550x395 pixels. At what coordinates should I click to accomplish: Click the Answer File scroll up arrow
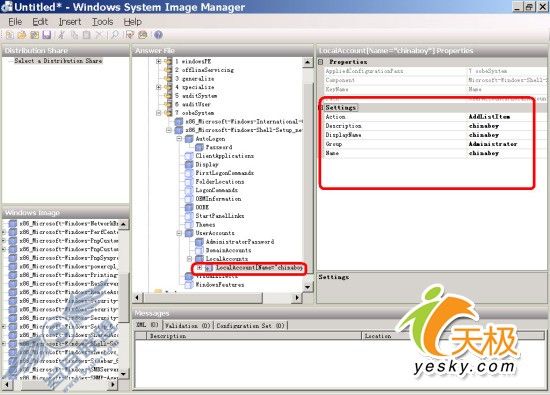(308, 62)
